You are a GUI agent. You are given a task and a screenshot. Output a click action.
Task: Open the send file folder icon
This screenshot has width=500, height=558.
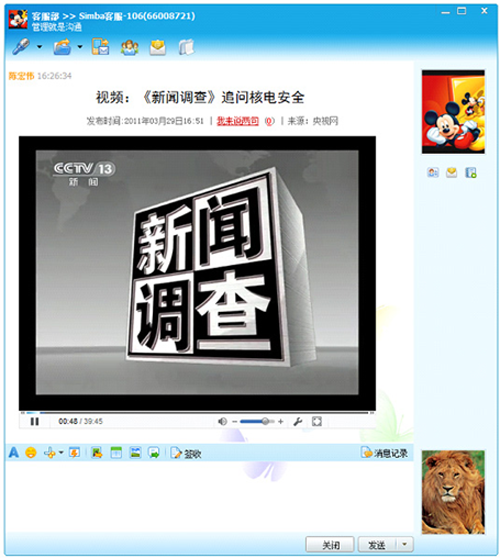coord(62,47)
